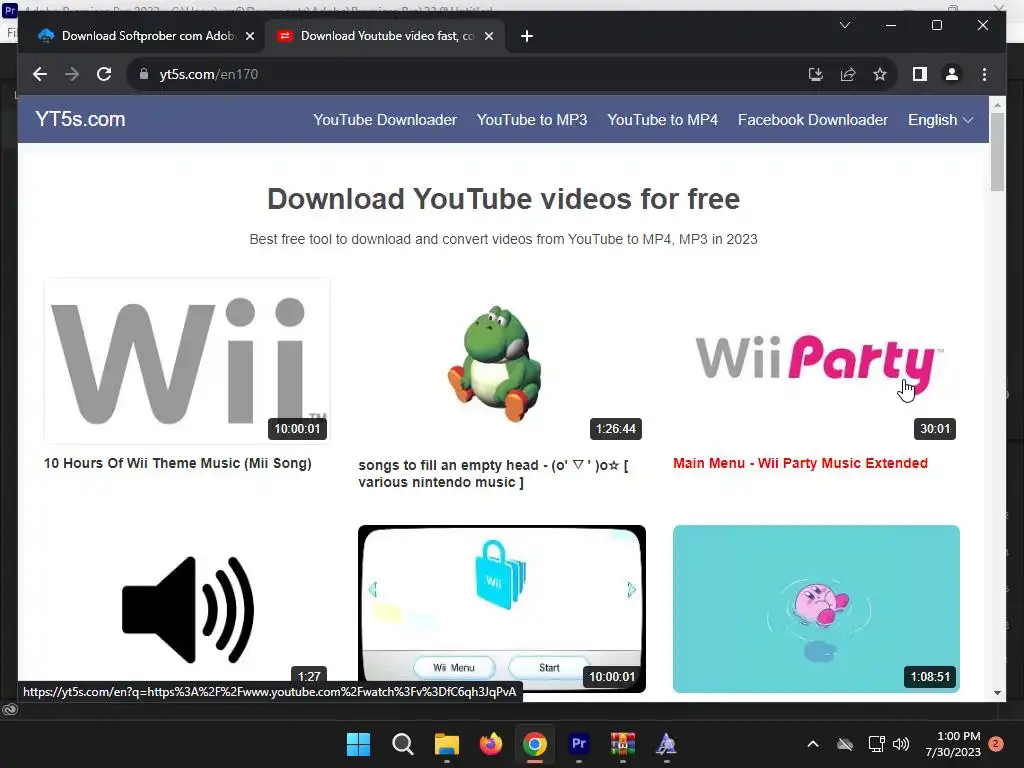Image resolution: width=1024 pixels, height=768 pixels.
Task: Open the Wii Party video thumbnail
Action: click(816, 360)
